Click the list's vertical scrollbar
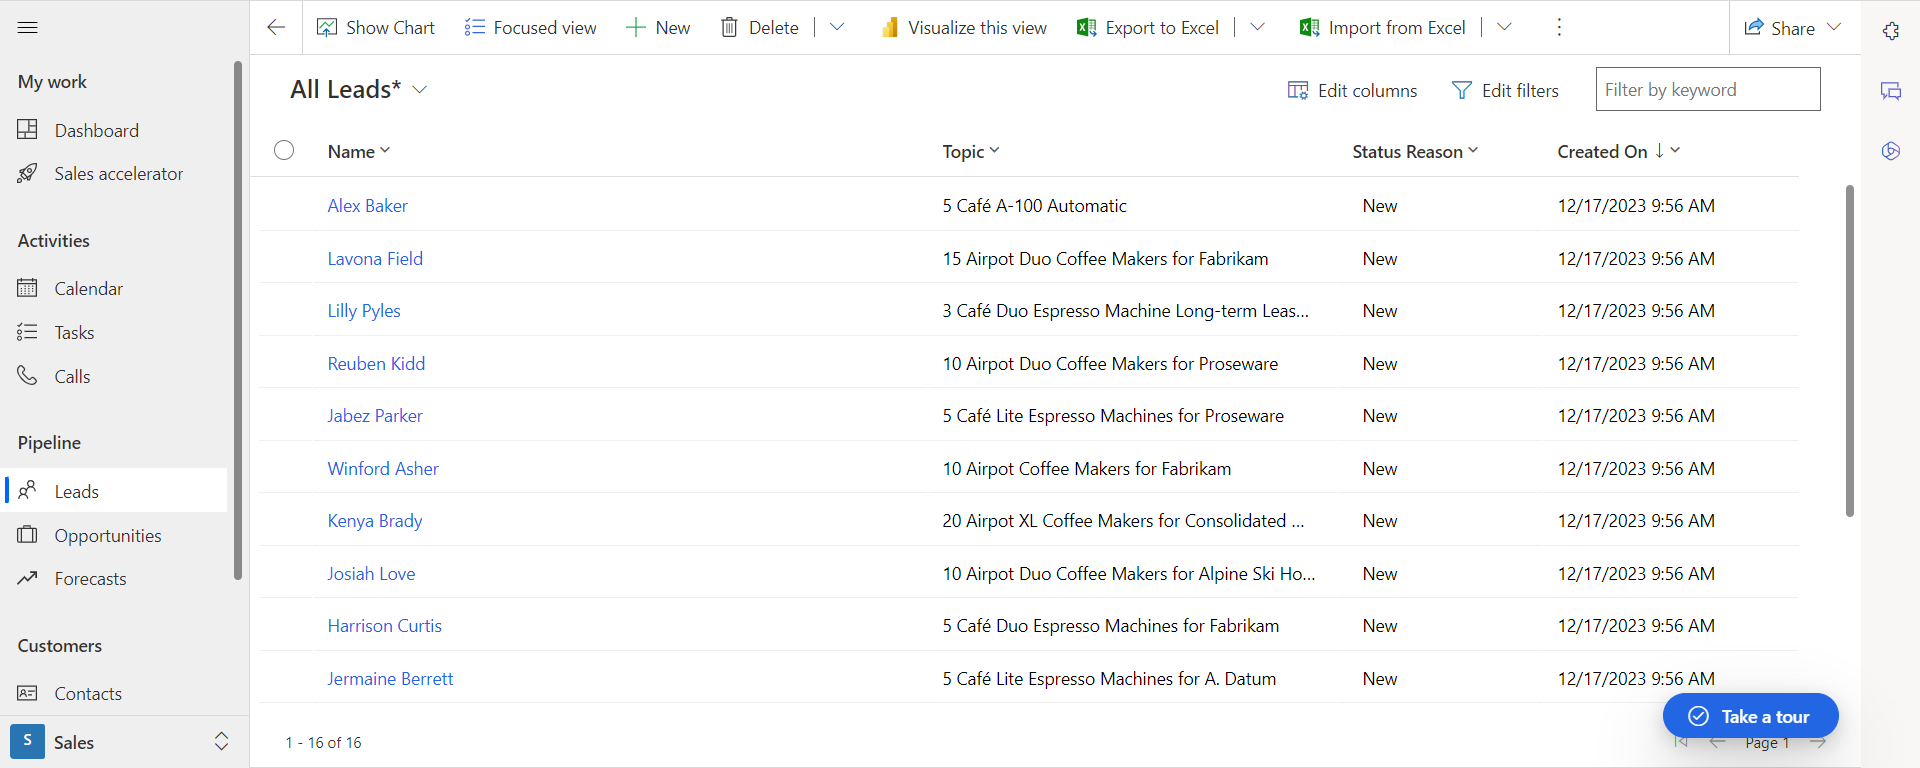Viewport: 1920px width, 768px height. tap(1849, 350)
